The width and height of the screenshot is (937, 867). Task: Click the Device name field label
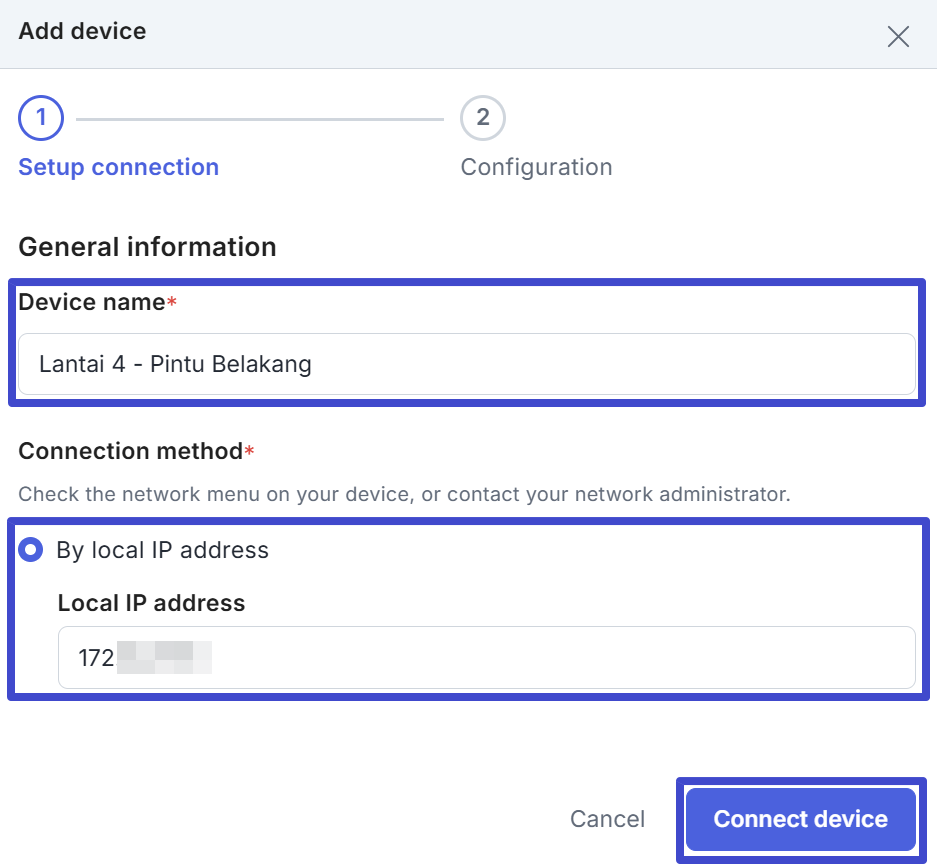coord(91,302)
